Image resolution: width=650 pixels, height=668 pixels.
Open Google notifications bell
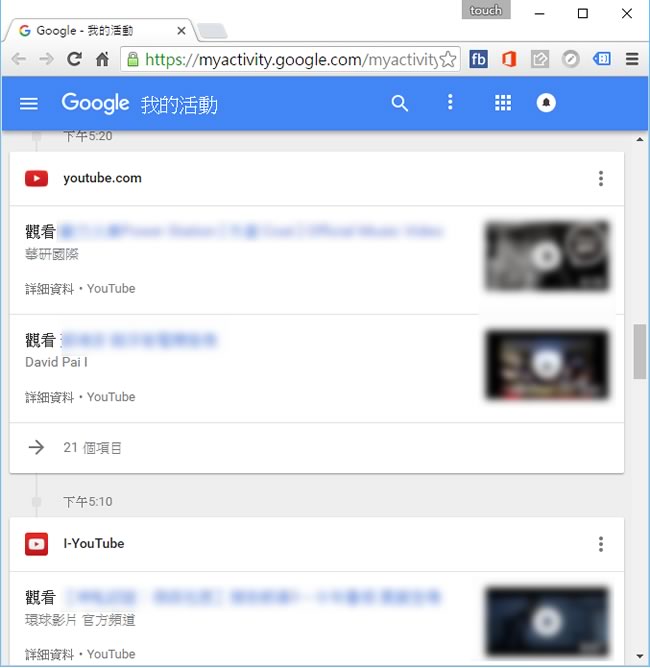pos(546,103)
